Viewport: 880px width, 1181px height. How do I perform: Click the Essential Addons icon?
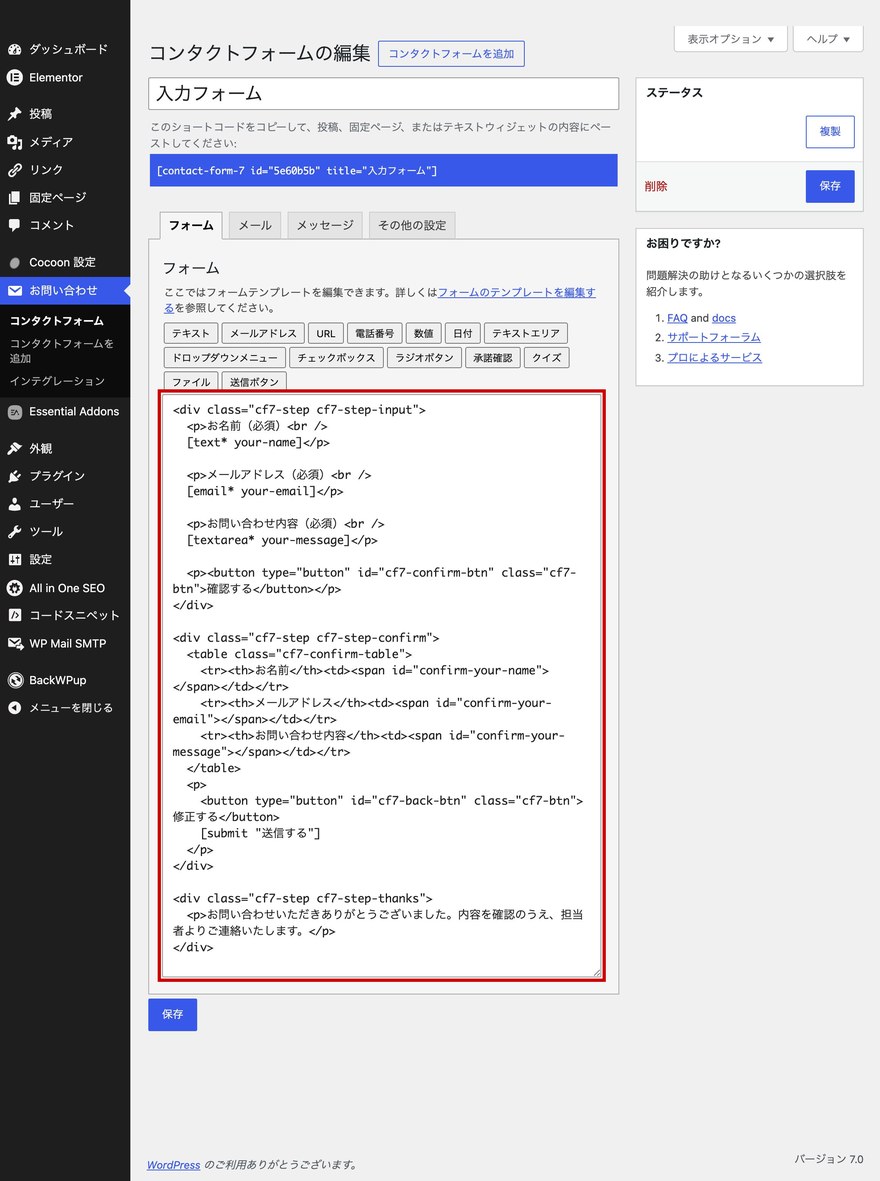click(14, 412)
